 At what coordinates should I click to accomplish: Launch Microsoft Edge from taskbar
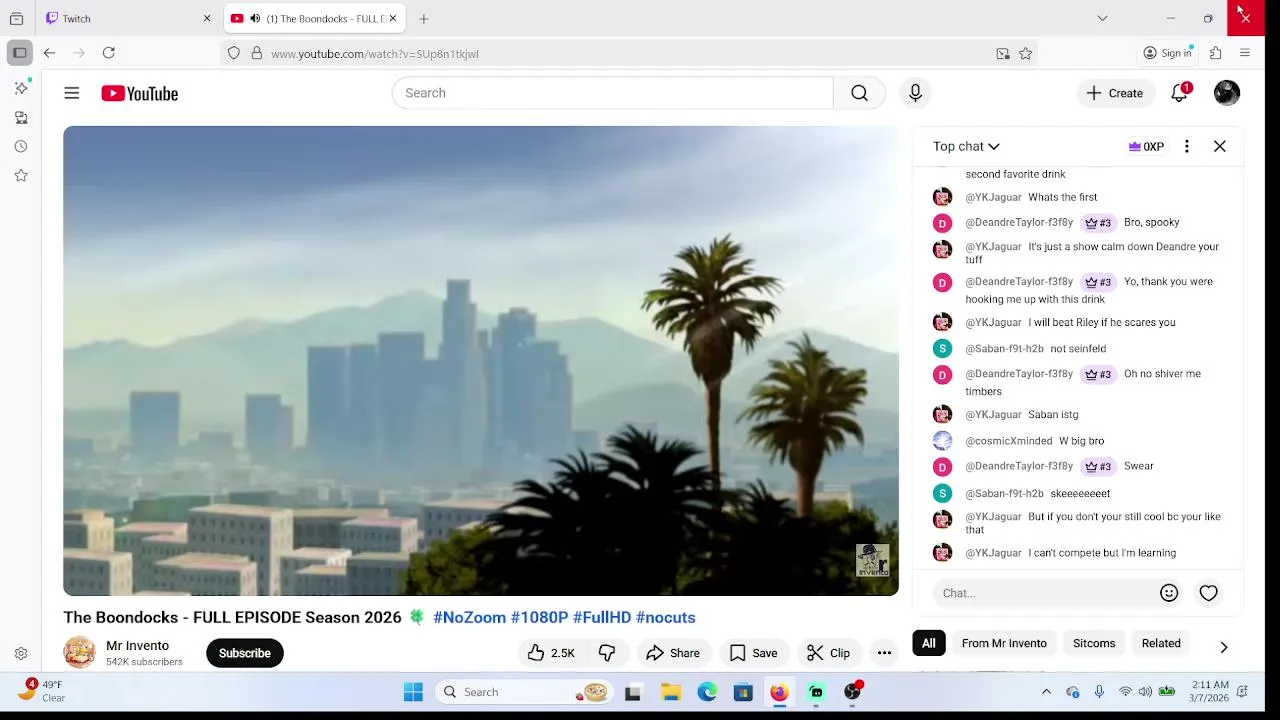click(x=707, y=692)
